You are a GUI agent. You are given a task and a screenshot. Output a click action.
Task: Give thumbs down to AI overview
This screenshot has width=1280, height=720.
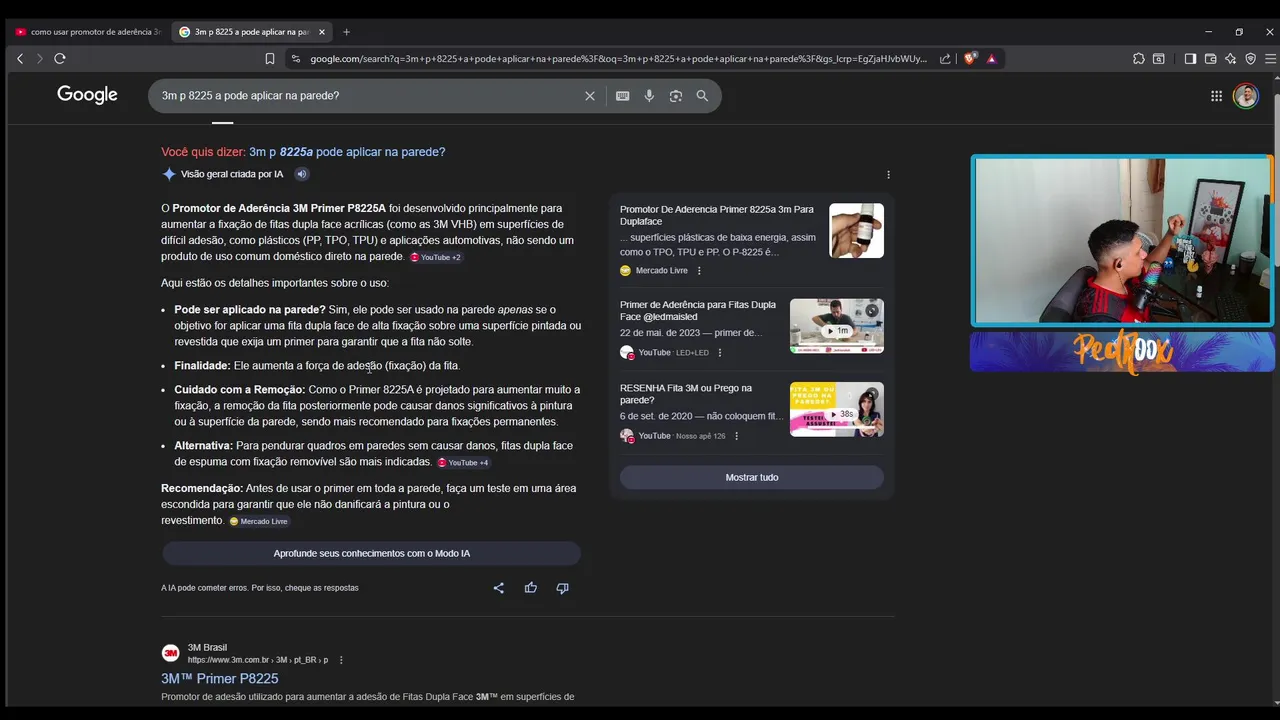coord(562,588)
